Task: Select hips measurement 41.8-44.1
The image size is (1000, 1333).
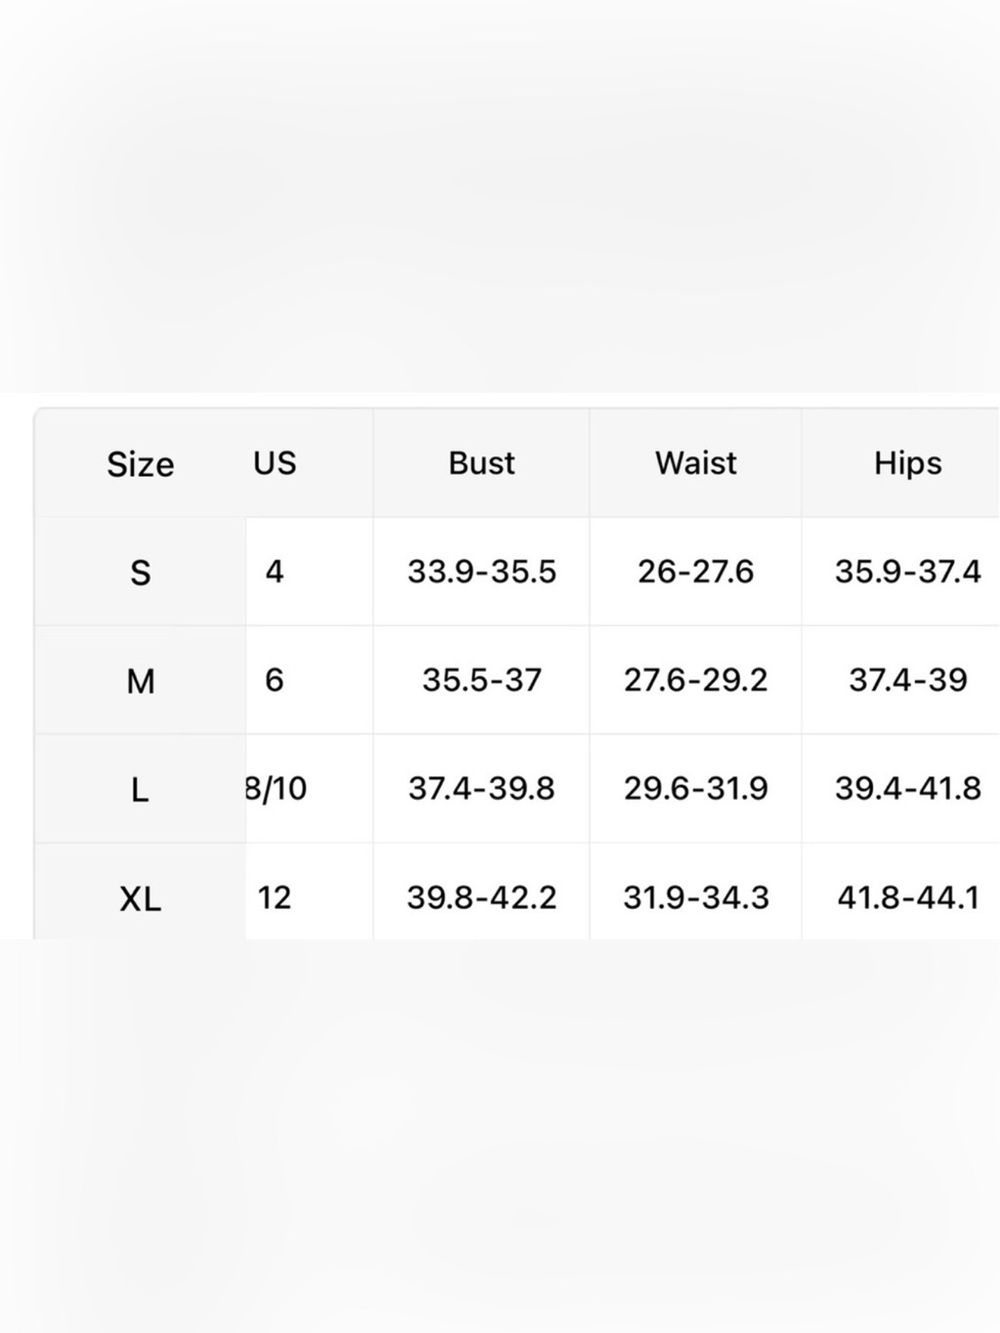Action: tap(908, 897)
